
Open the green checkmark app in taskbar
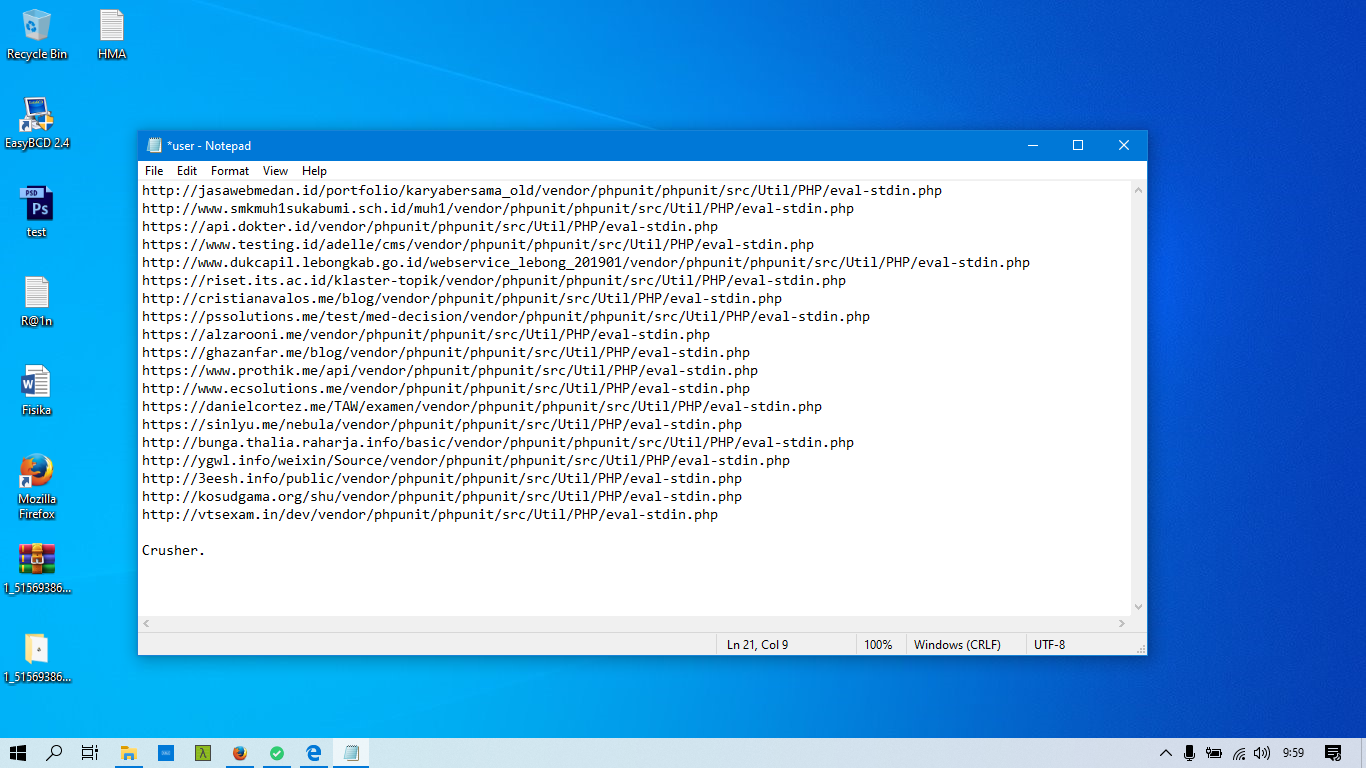coord(277,753)
